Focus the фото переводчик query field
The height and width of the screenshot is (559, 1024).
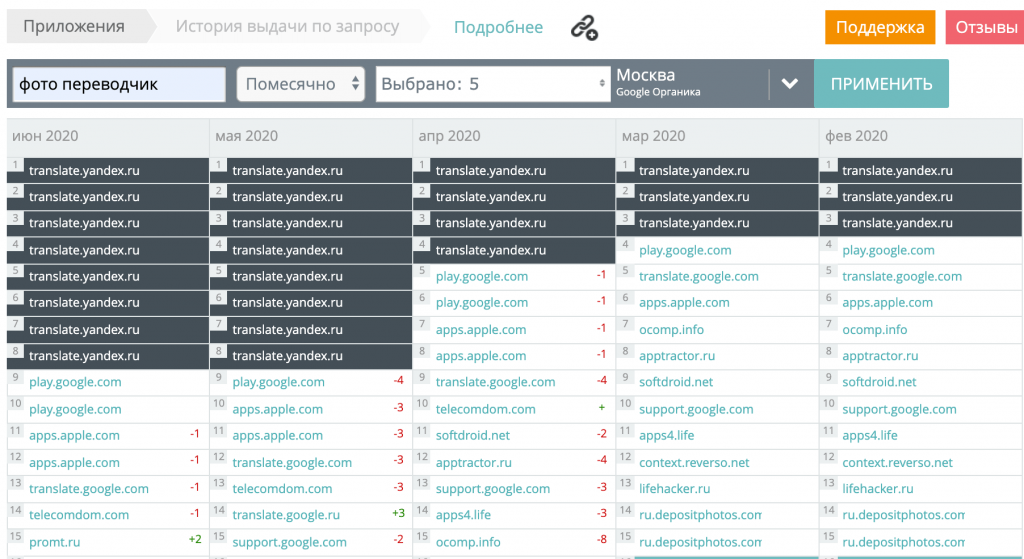(x=119, y=84)
